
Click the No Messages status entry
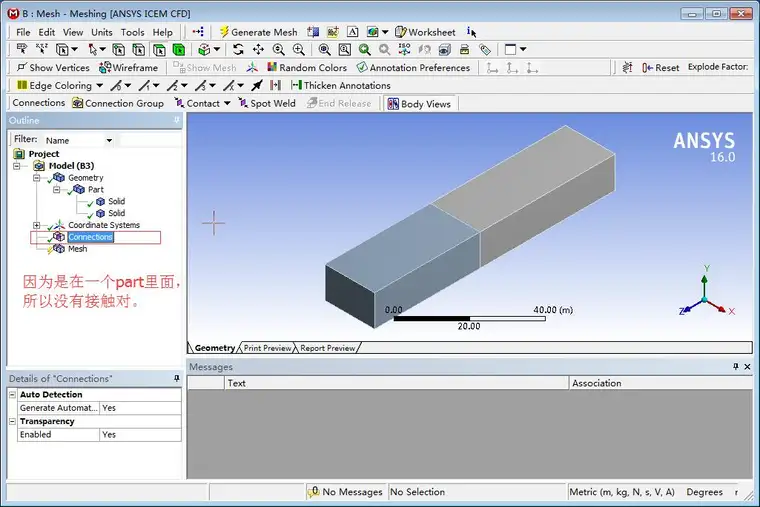coord(346,492)
